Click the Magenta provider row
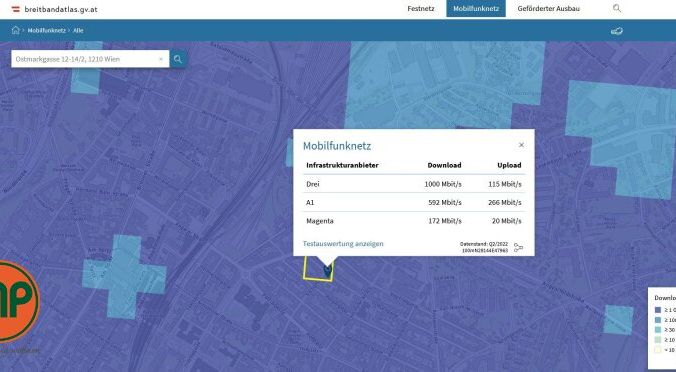Screen dimensions: 676x372 tap(413, 221)
